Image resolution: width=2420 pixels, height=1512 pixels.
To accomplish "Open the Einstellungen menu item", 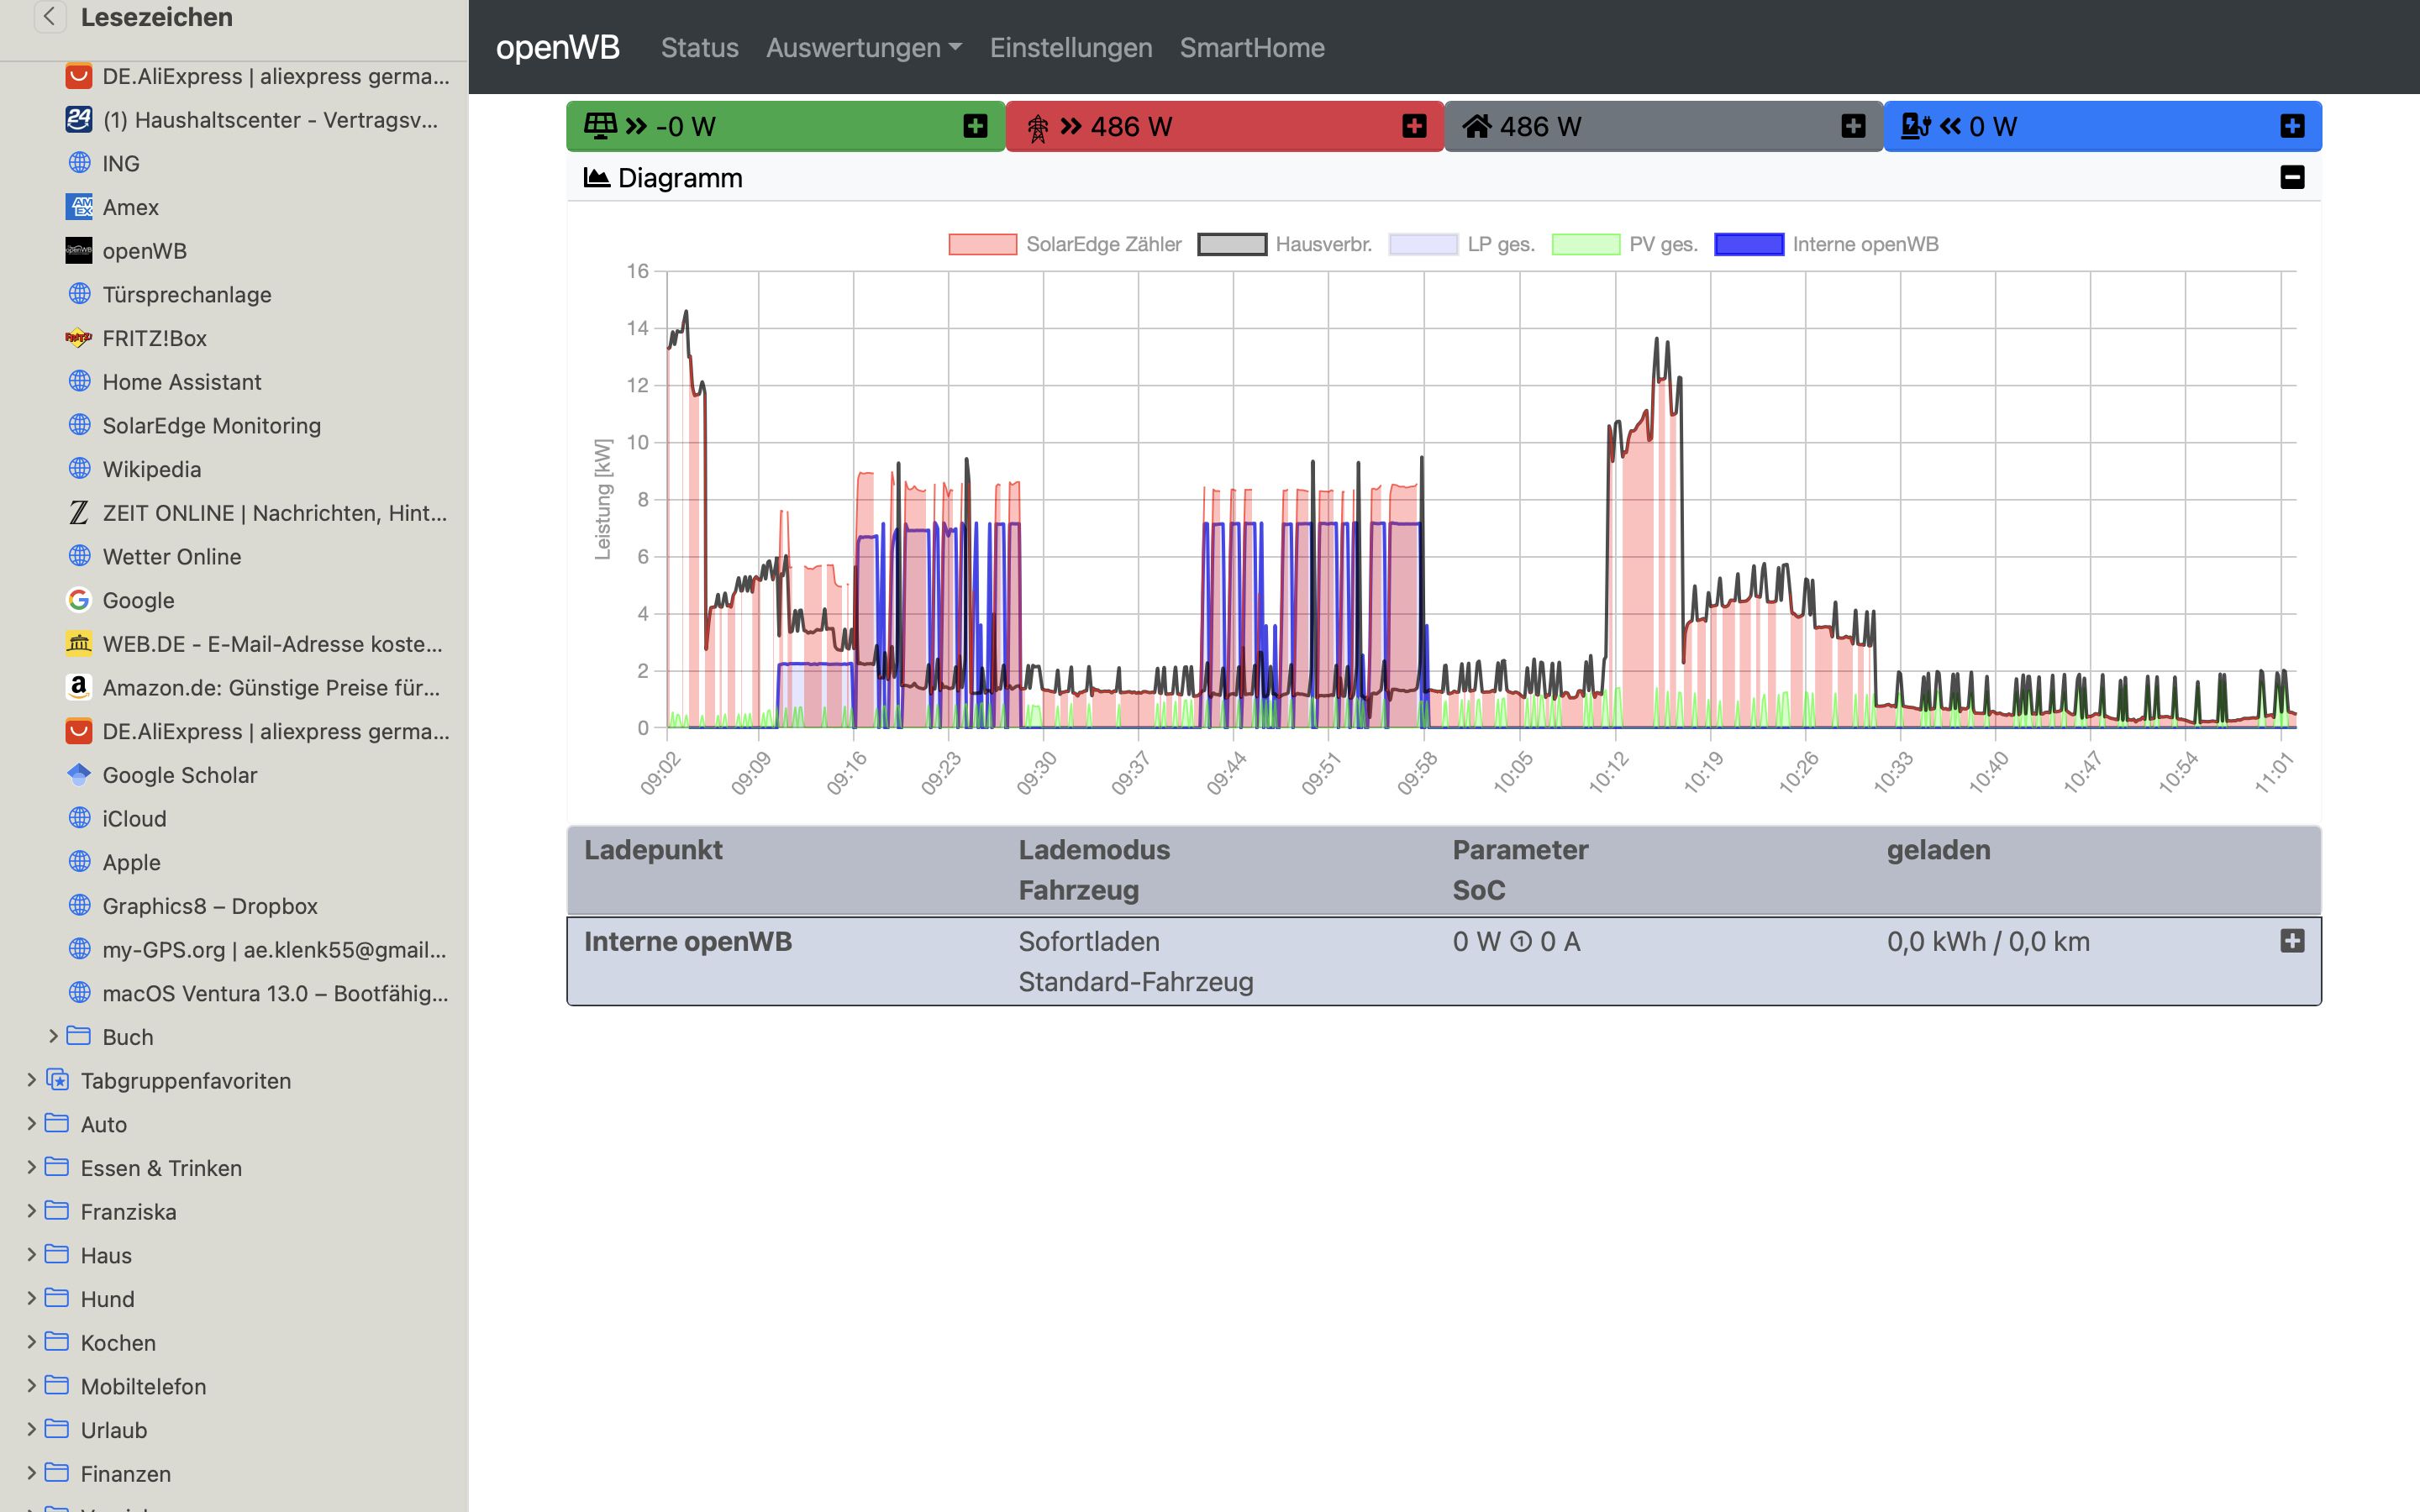I will point(1070,48).
